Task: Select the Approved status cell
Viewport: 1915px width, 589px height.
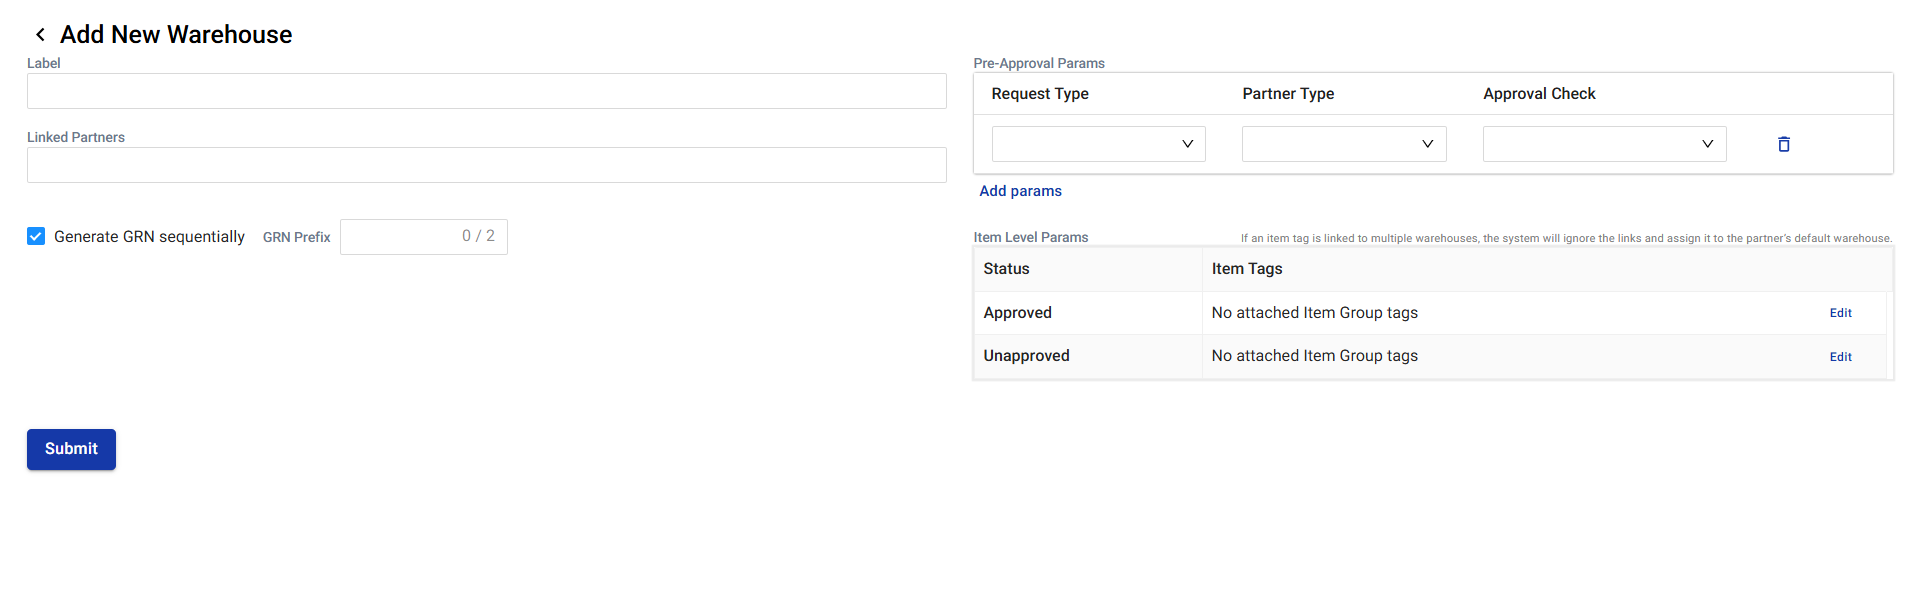Action: pos(1017,313)
